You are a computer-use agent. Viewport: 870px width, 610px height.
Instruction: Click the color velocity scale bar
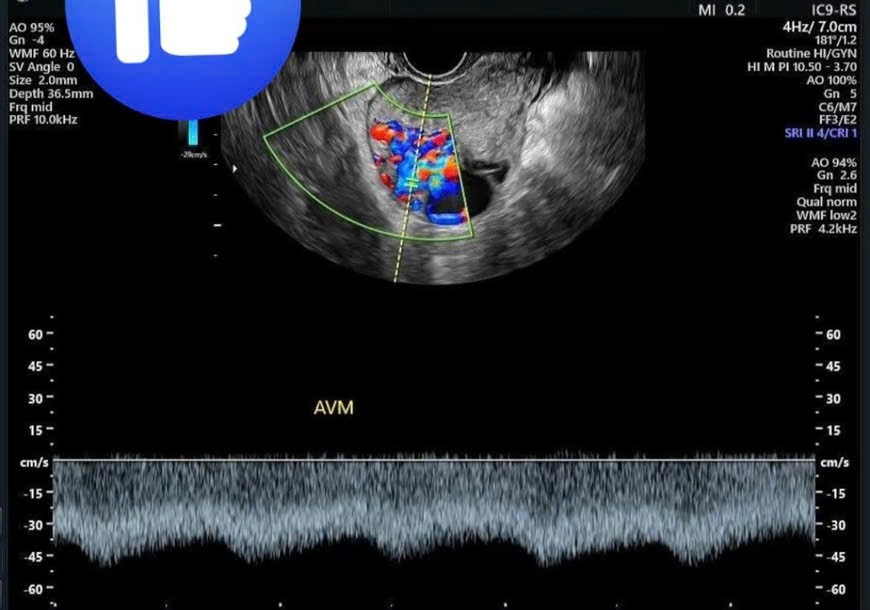click(x=194, y=132)
